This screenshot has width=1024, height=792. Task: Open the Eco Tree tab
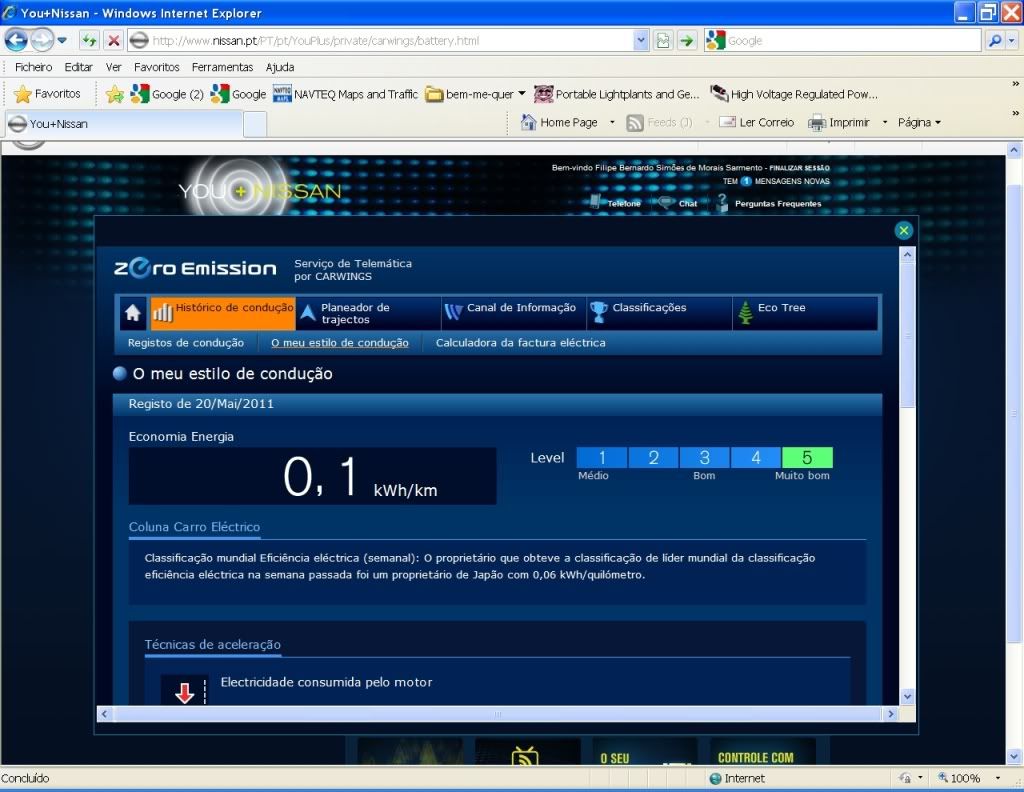(805, 313)
